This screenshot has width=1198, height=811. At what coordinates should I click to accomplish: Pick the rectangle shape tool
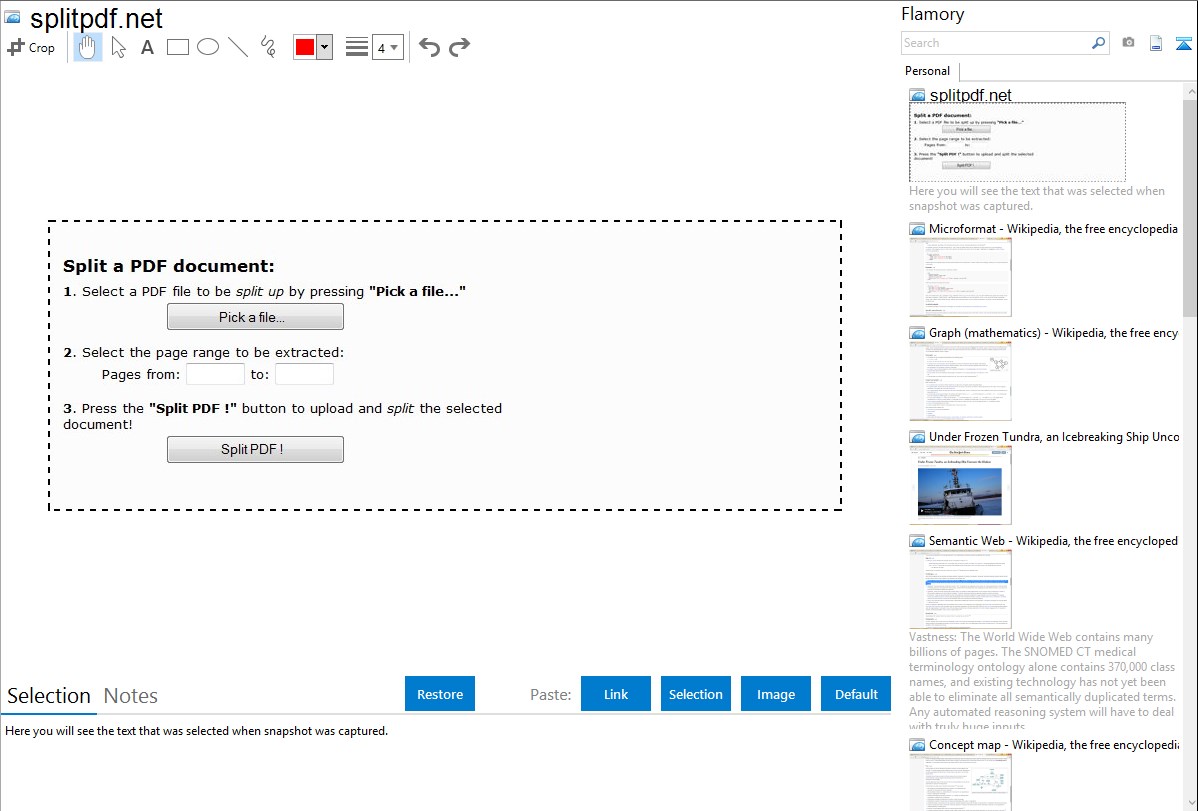pos(177,47)
